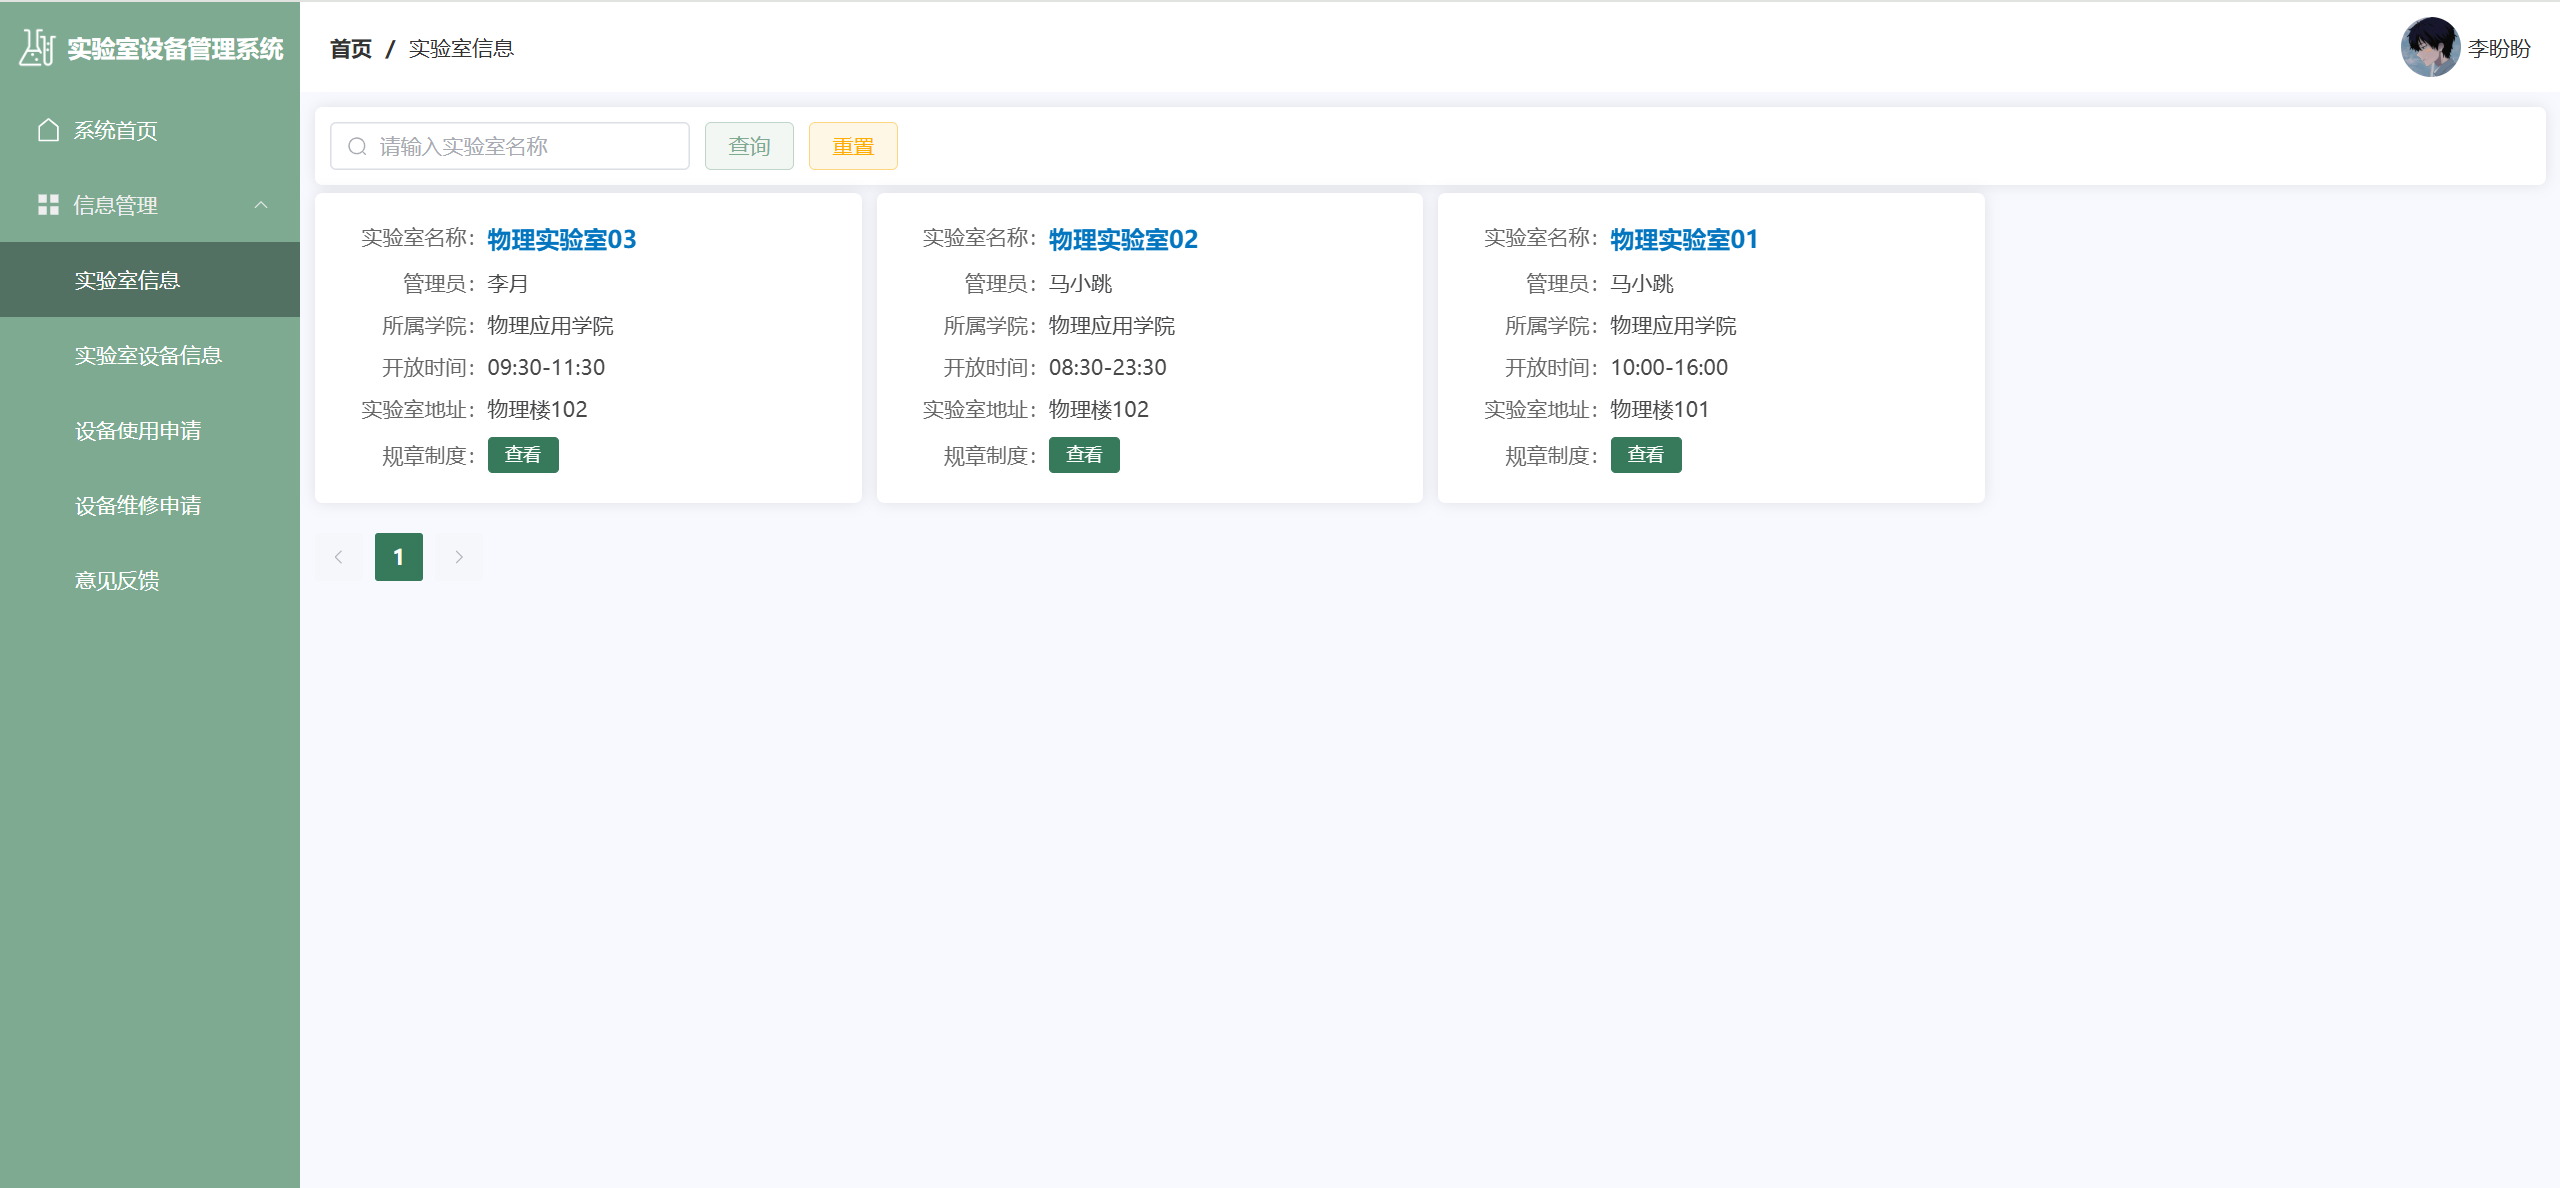The image size is (2560, 1188).
Task: Go to next page arrow
Action: (x=459, y=557)
